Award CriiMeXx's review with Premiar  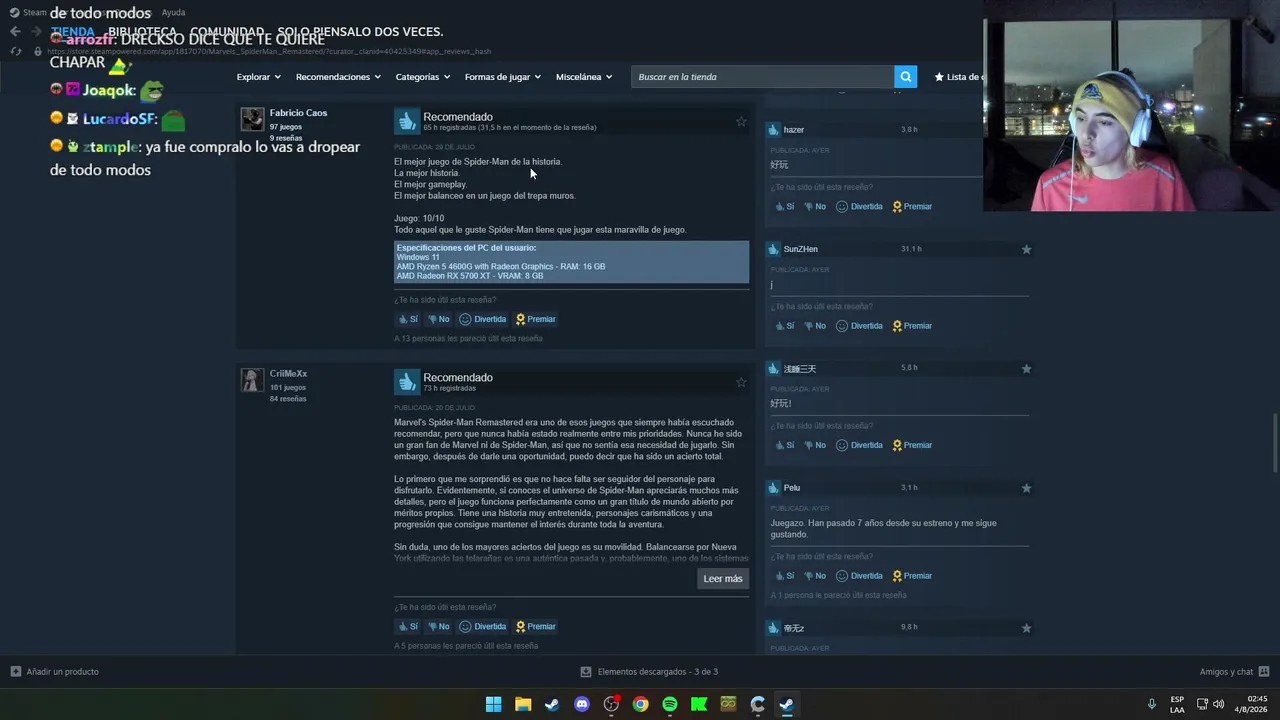(535, 627)
